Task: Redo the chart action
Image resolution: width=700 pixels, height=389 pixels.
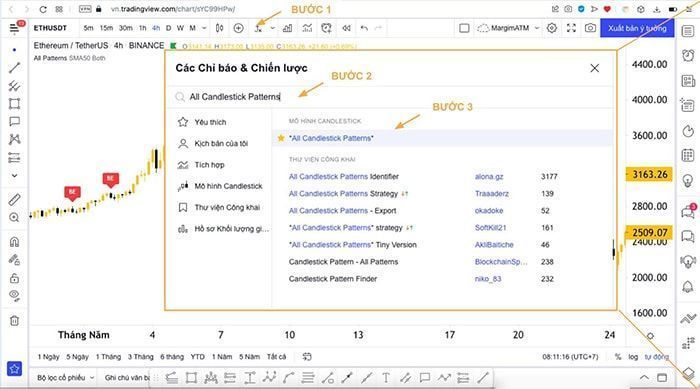Action: [378, 28]
